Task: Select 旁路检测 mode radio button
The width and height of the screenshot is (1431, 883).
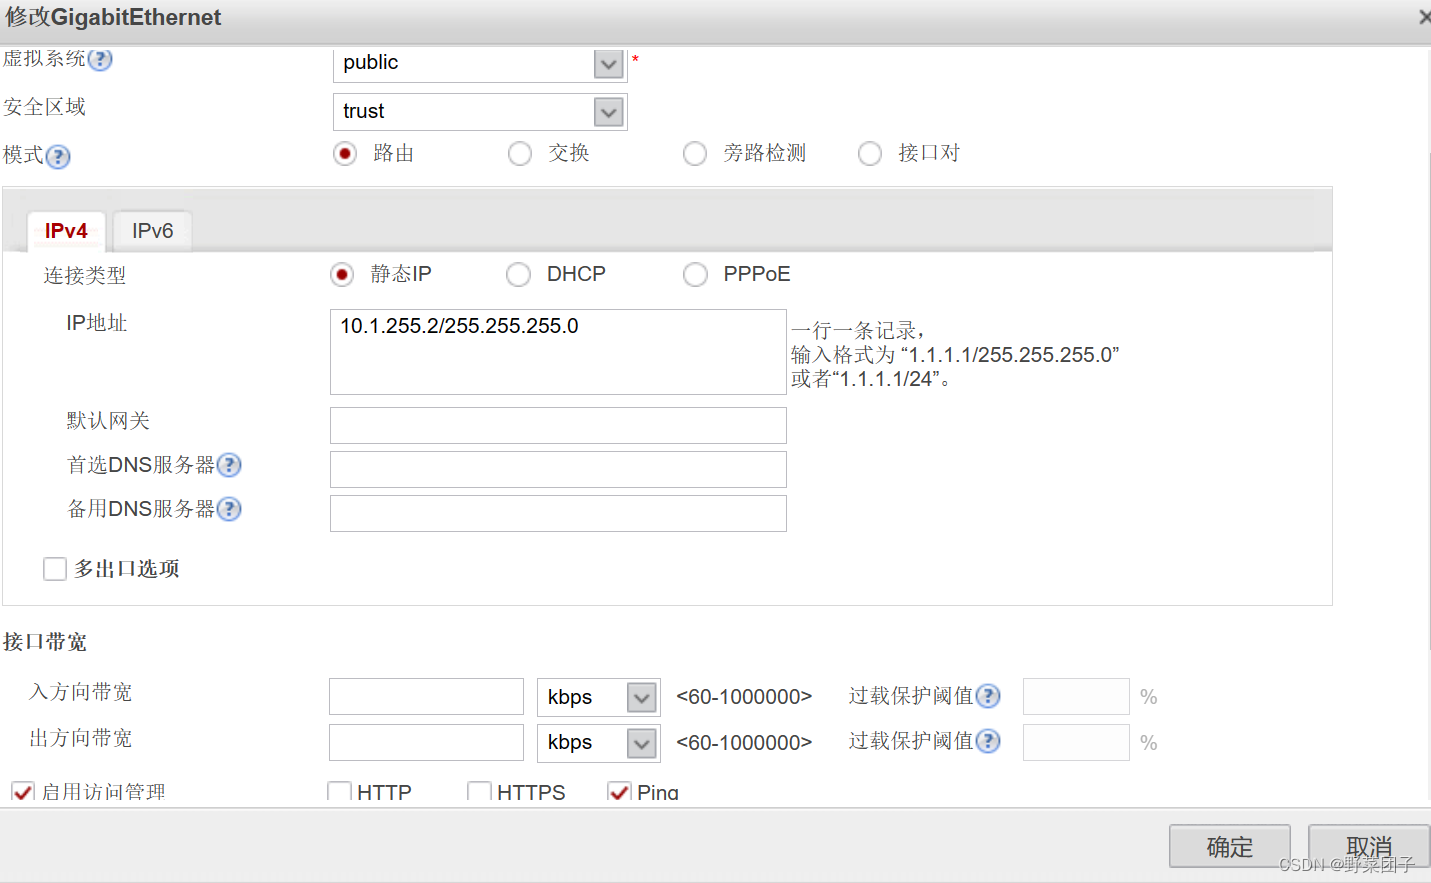Action: (x=695, y=154)
